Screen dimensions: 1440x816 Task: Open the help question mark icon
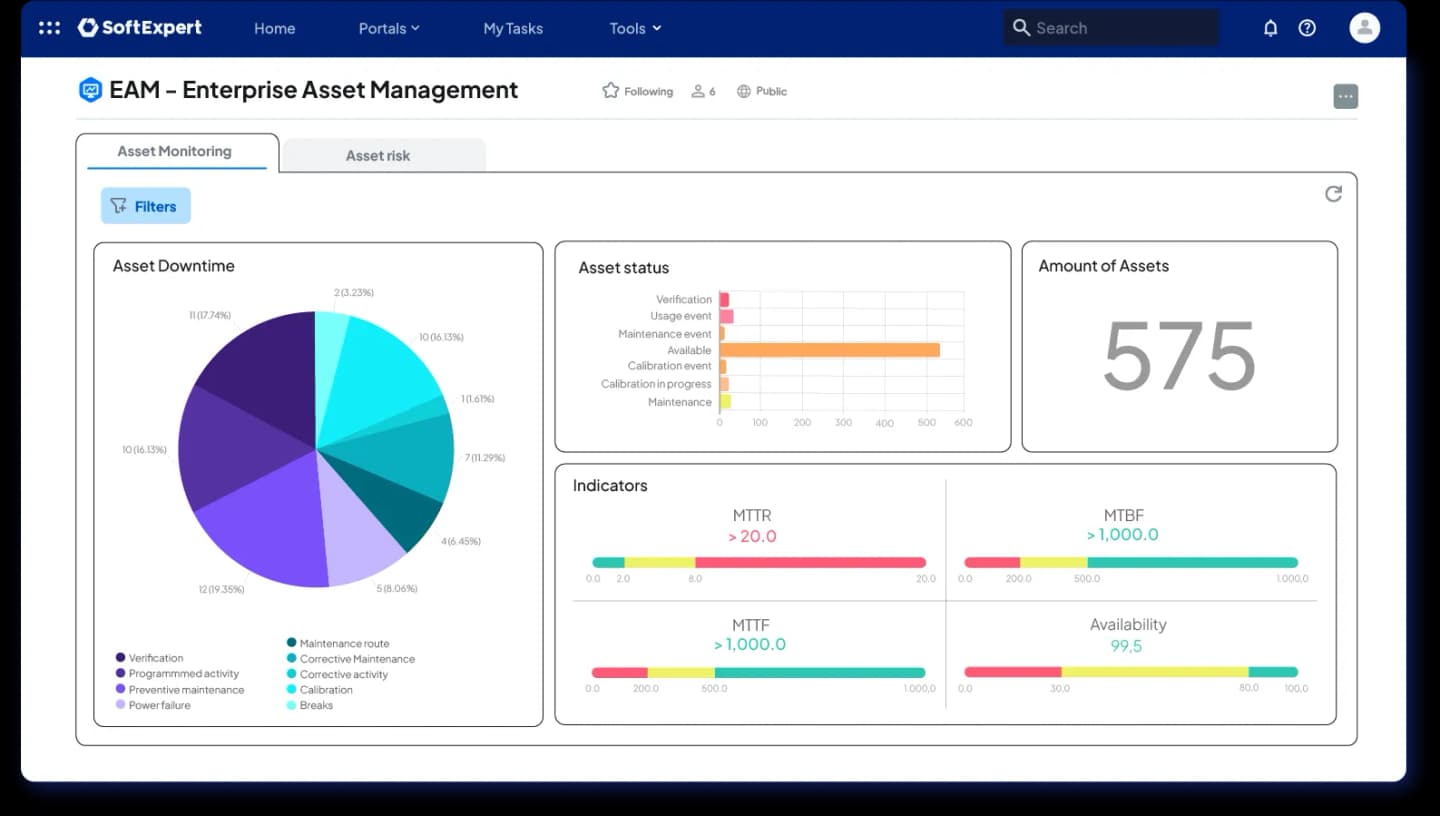[x=1307, y=28]
